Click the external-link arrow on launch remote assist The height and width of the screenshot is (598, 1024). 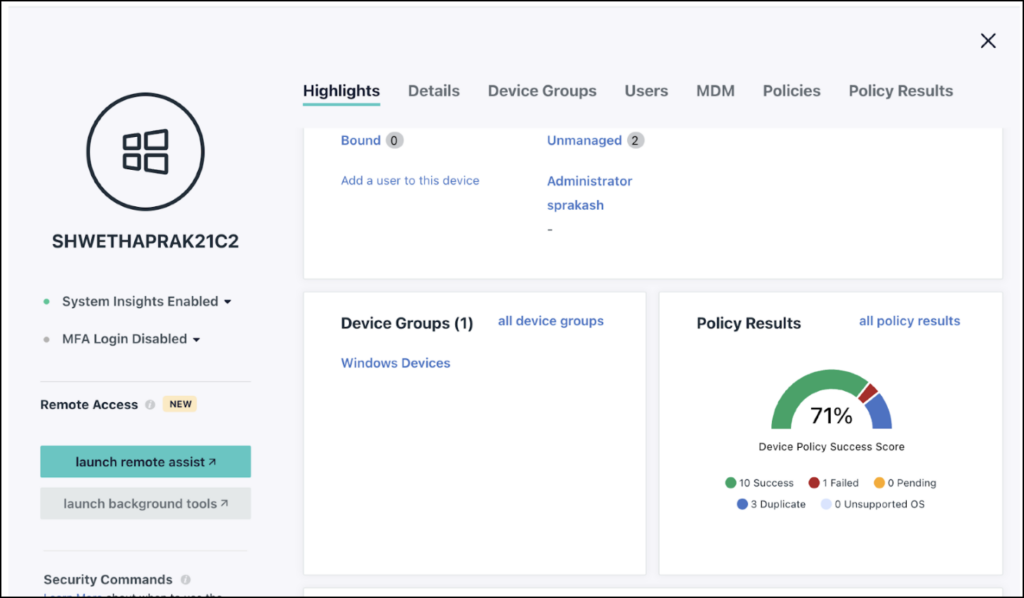[210, 461]
